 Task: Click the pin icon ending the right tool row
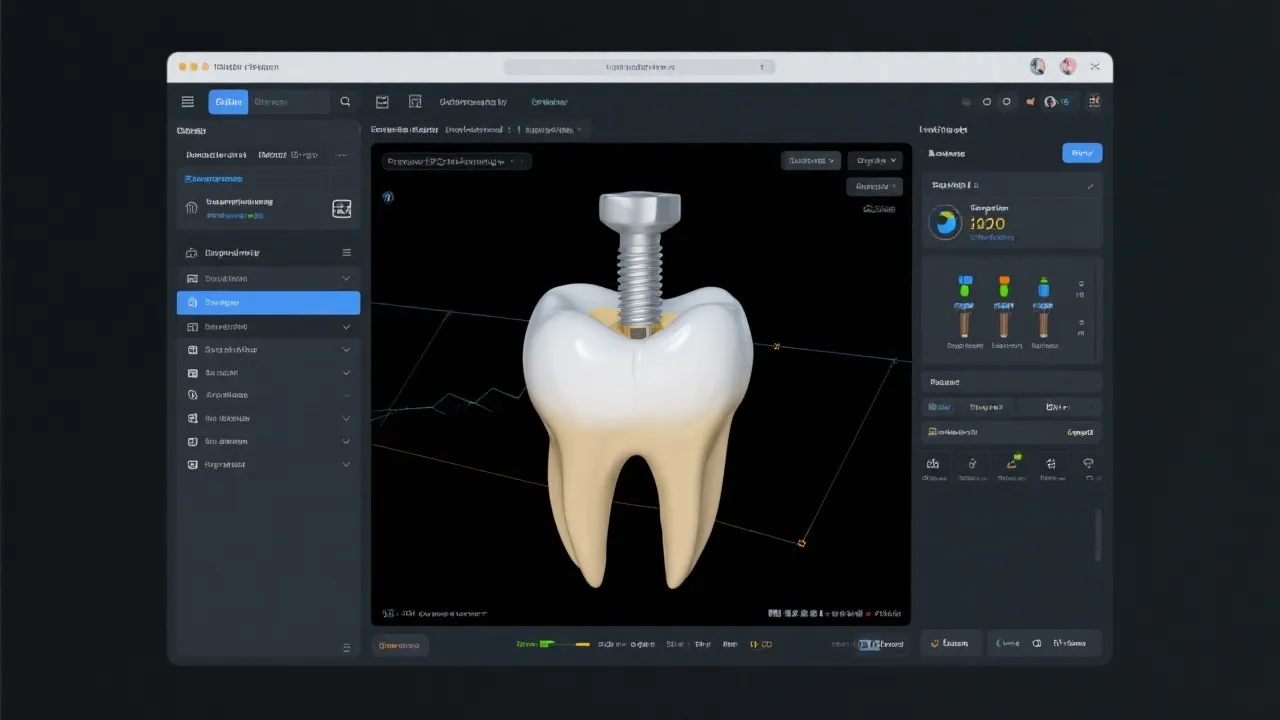pos(1088,463)
